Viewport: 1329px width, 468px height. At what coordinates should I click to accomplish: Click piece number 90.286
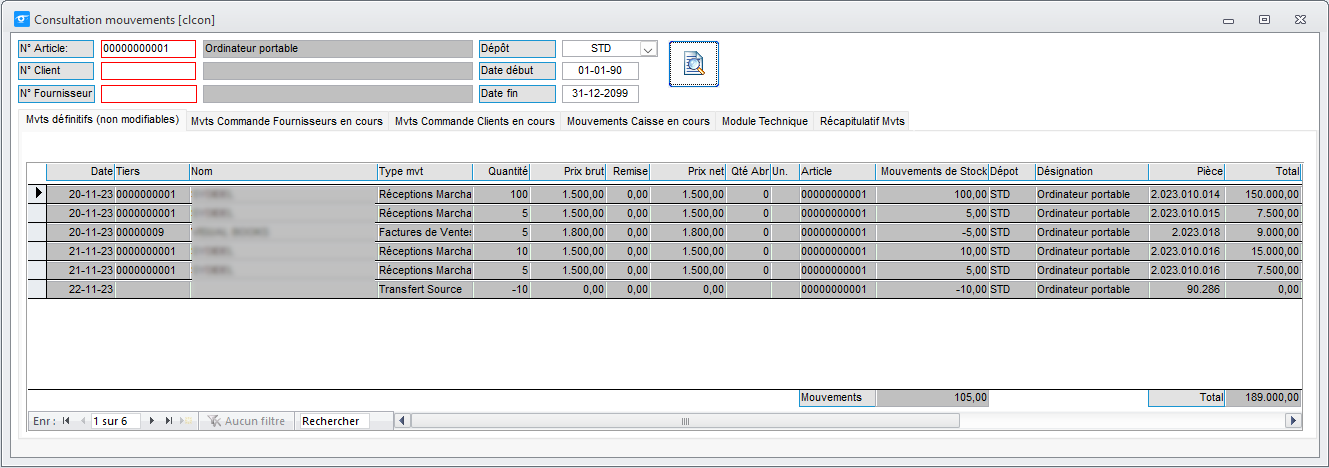point(1186,289)
